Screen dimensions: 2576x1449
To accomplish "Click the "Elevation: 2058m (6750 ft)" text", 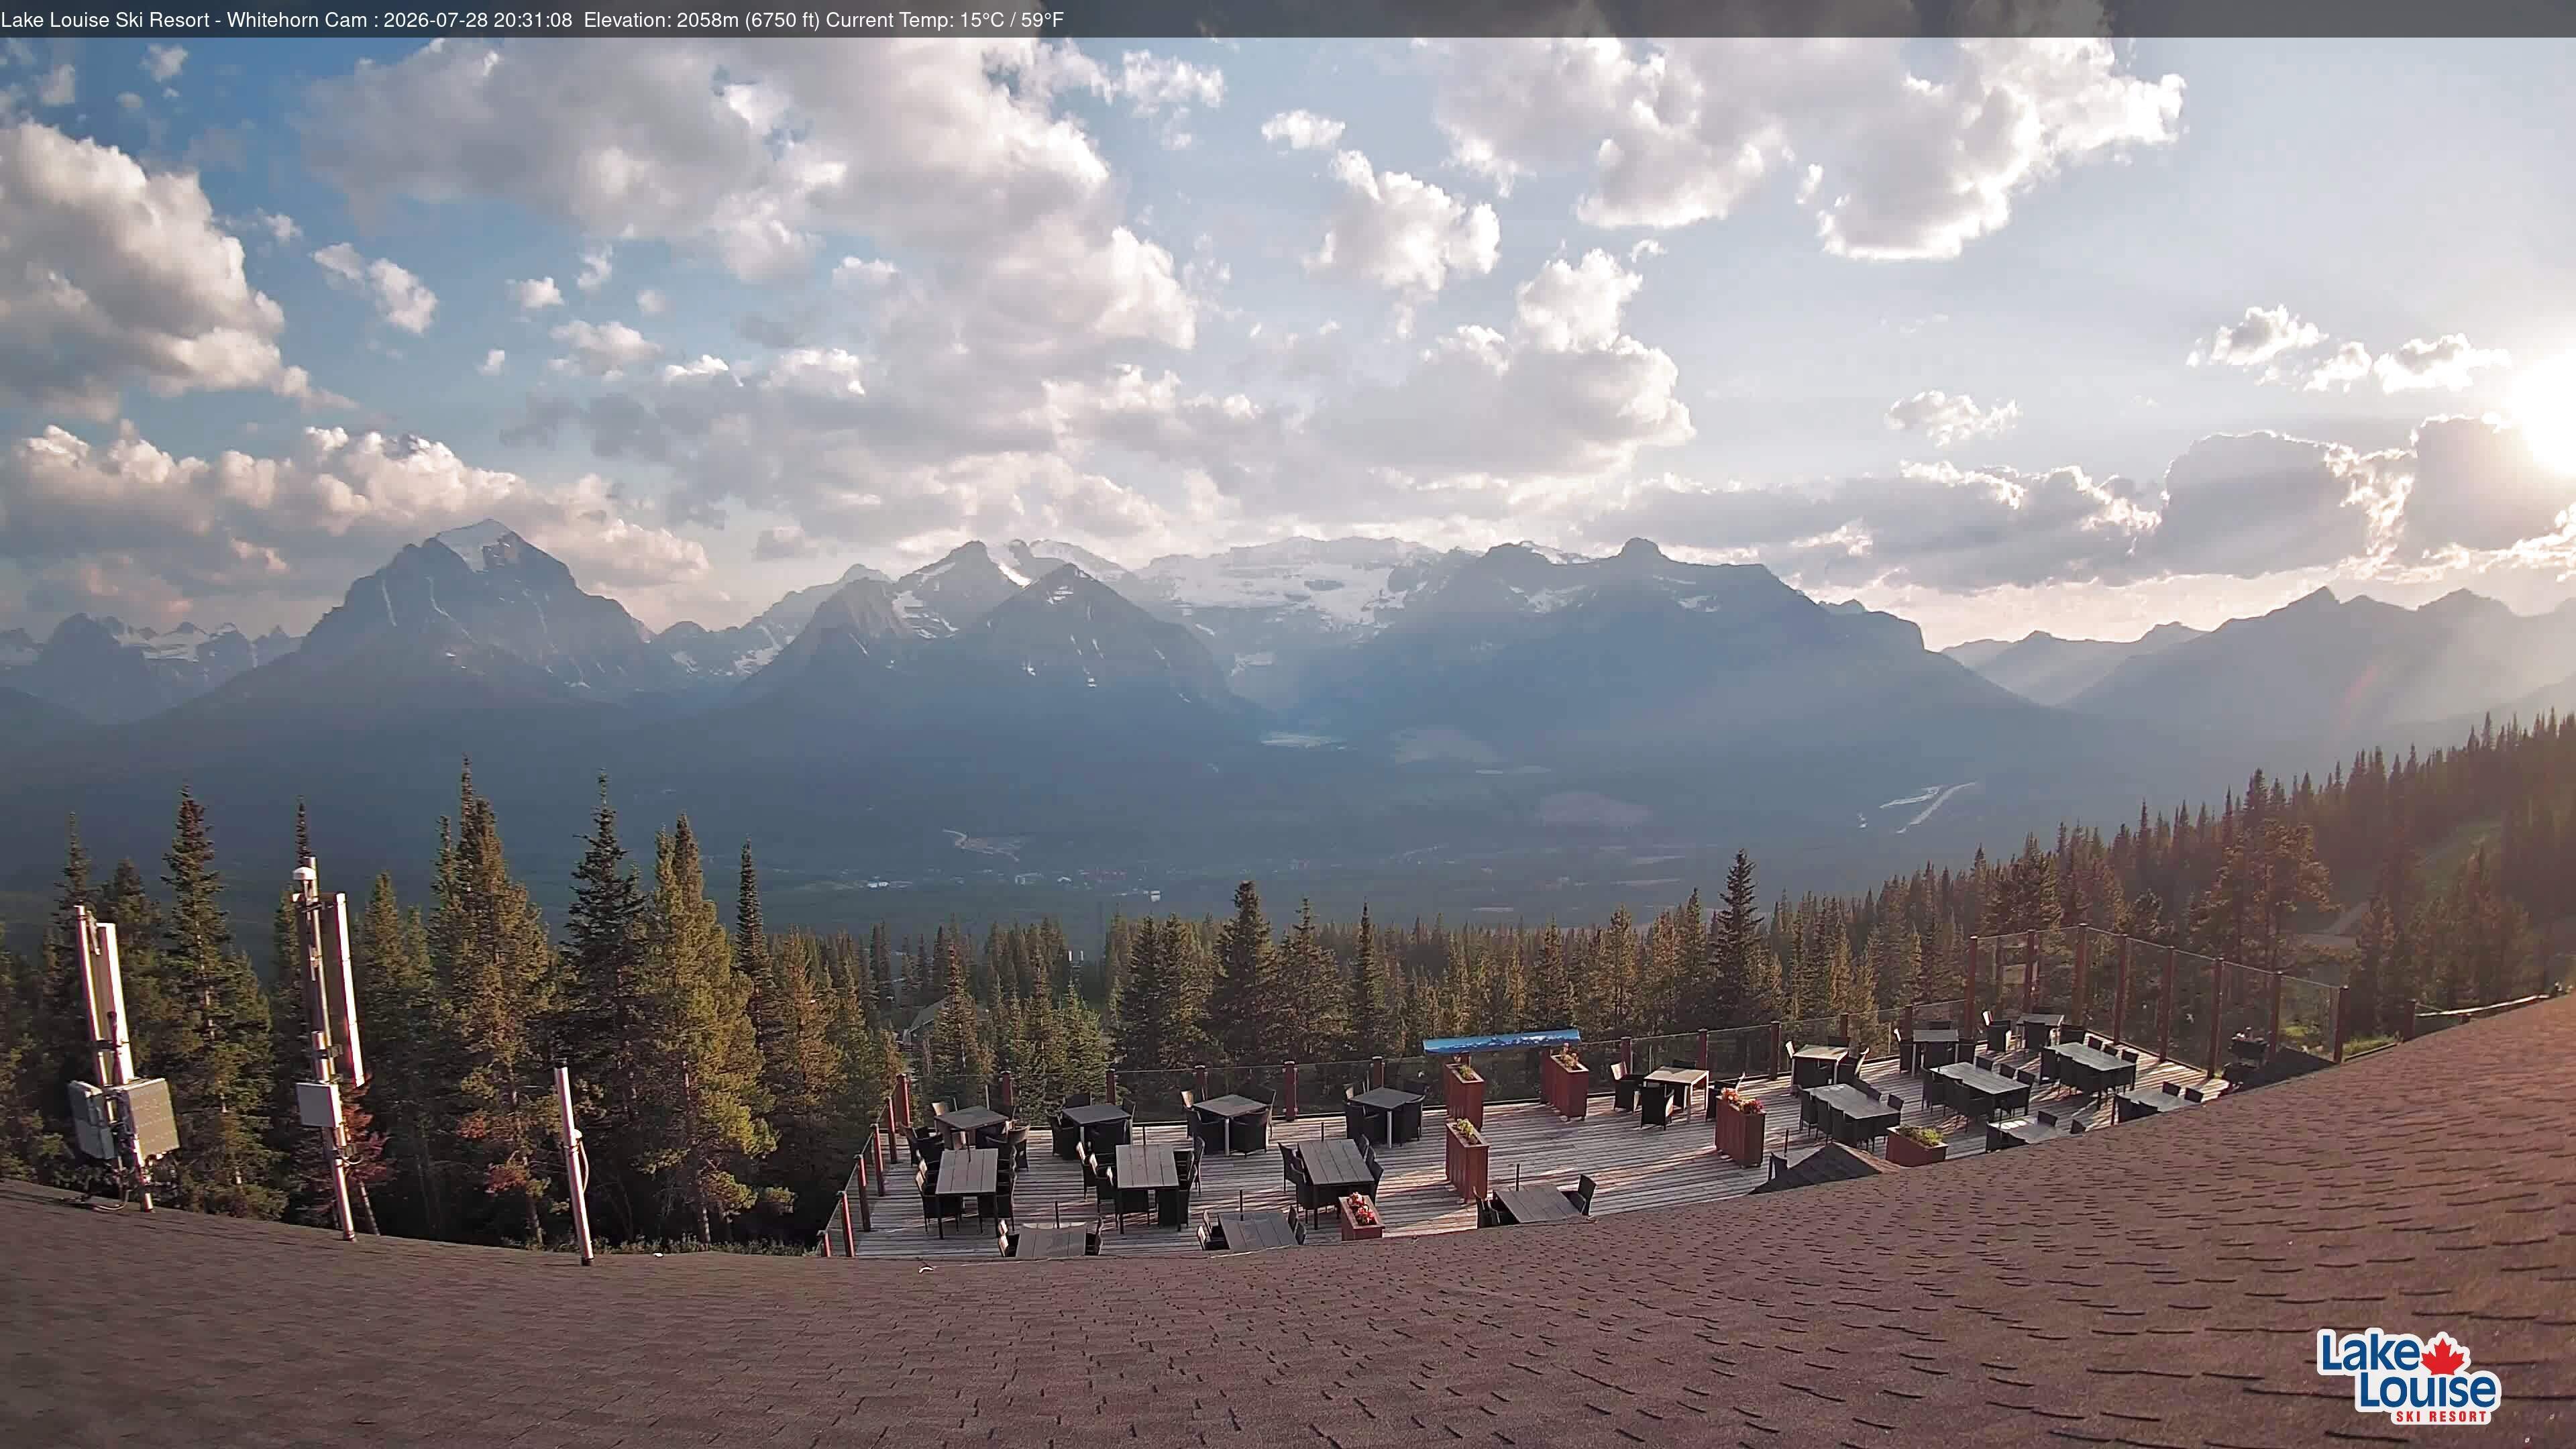I will (x=702, y=19).
